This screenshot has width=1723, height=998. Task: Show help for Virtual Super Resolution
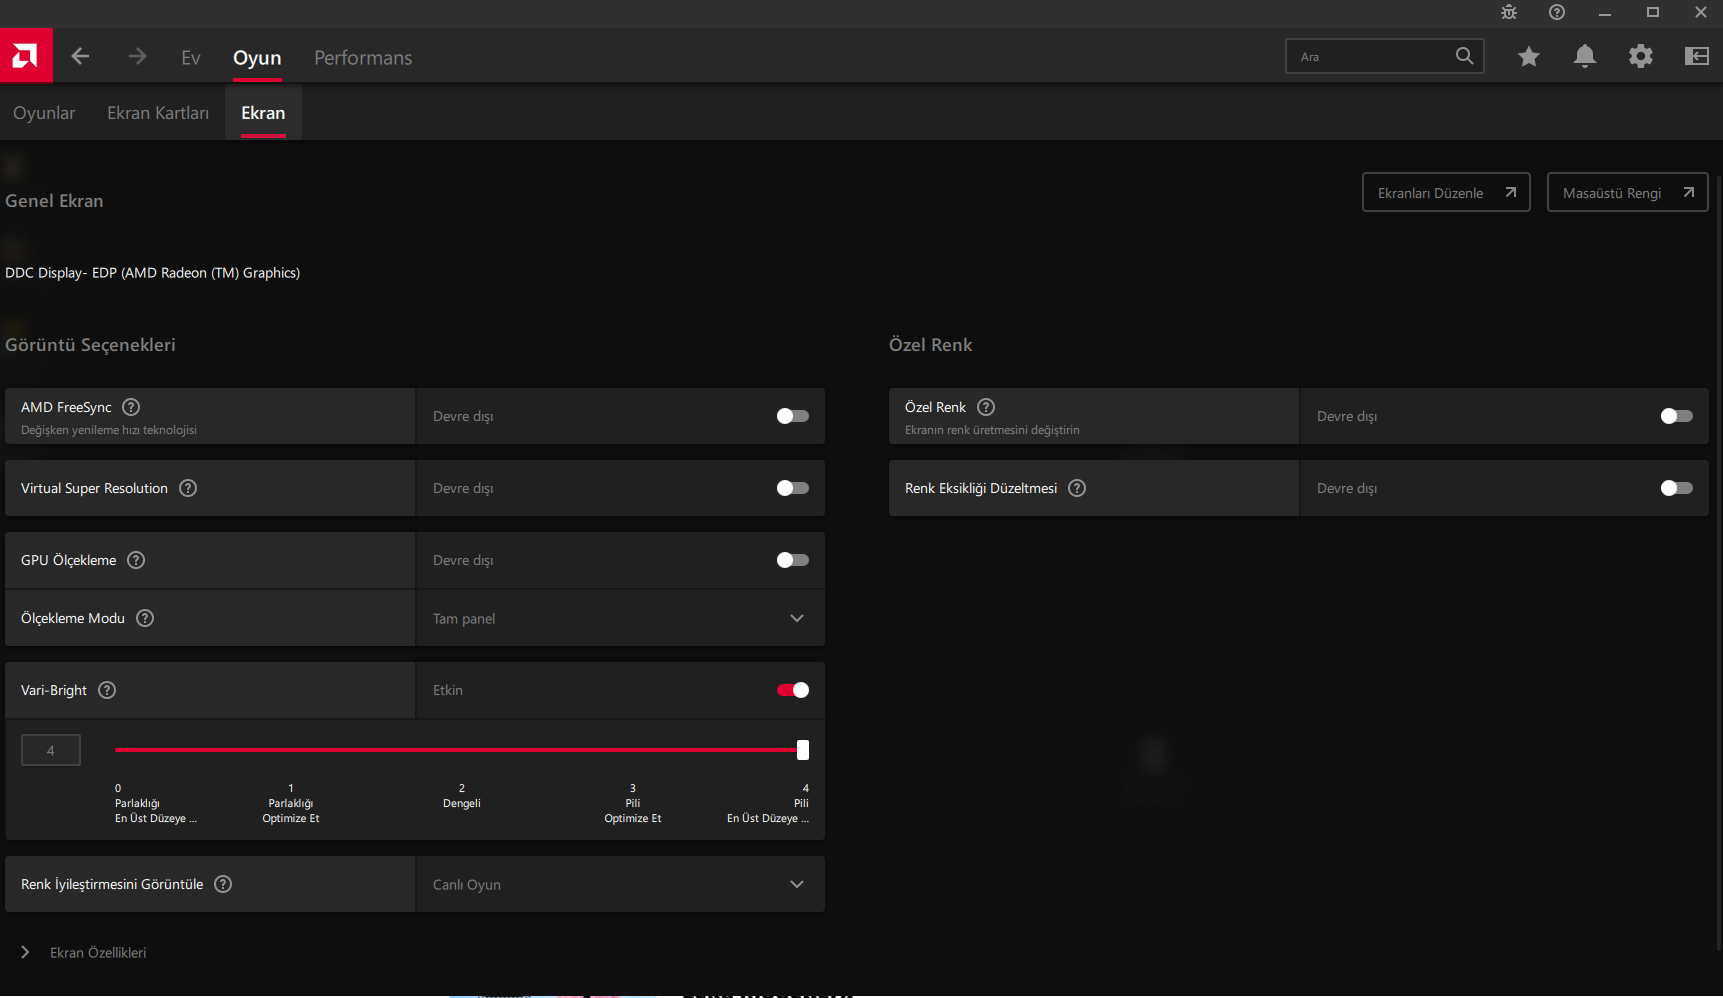(188, 488)
